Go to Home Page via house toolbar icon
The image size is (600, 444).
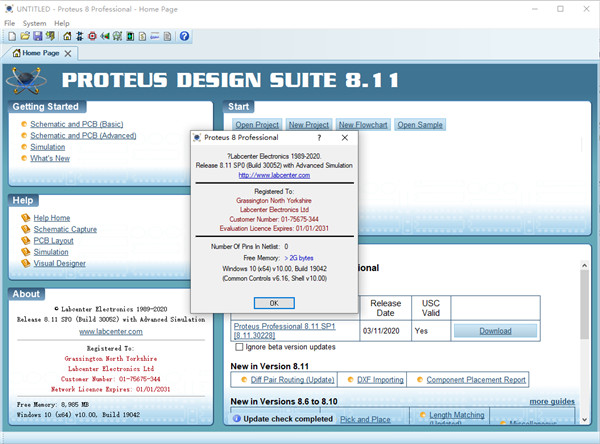(x=67, y=36)
